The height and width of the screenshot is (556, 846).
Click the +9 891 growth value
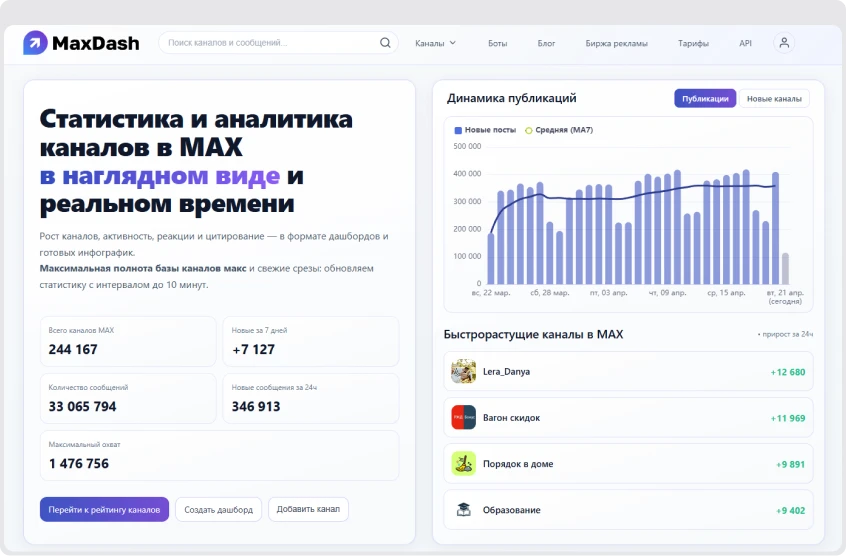click(790, 464)
